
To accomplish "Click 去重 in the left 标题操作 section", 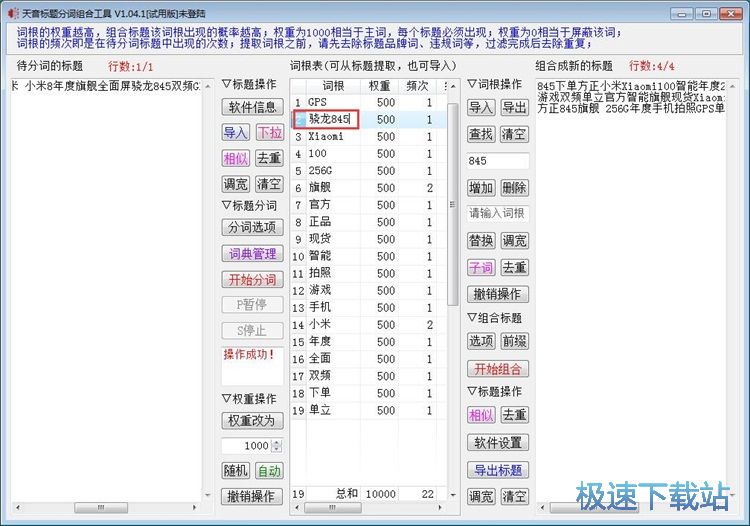I will (269, 158).
